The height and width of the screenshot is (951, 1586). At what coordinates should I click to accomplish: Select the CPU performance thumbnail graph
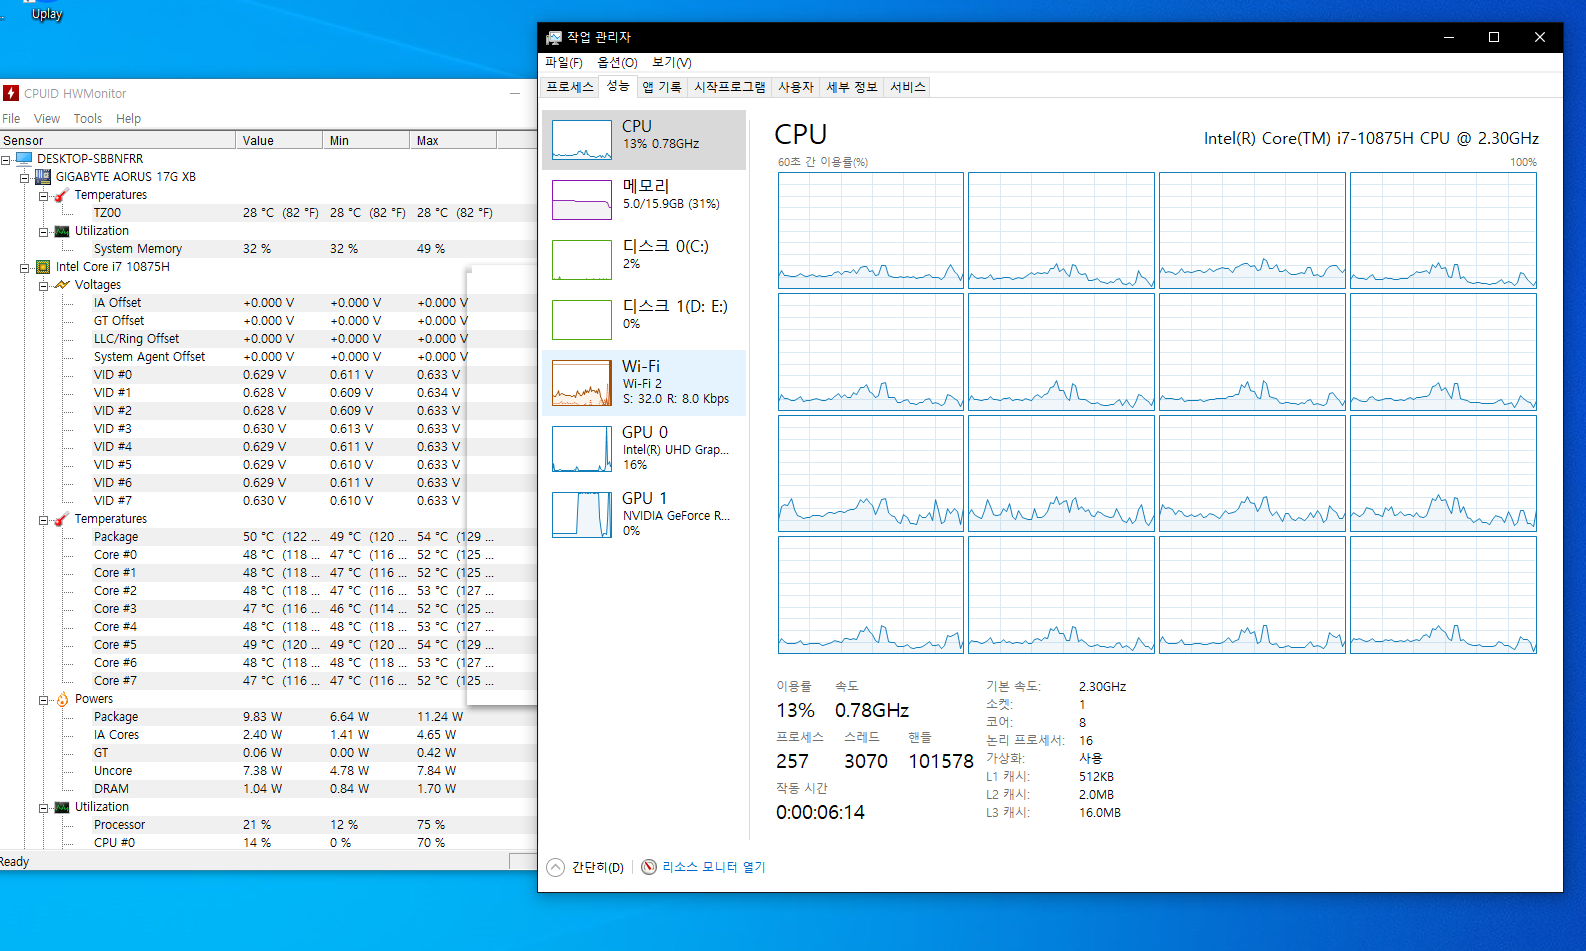pyautogui.click(x=581, y=140)
